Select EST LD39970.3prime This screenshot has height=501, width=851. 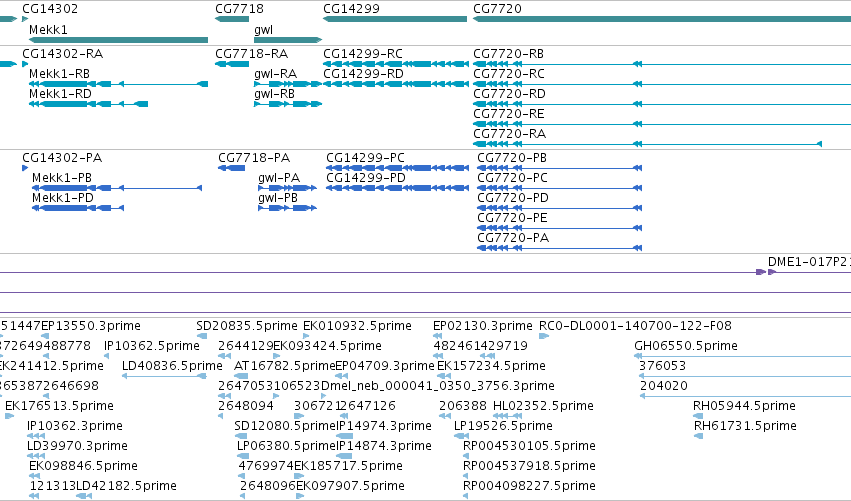78,447
